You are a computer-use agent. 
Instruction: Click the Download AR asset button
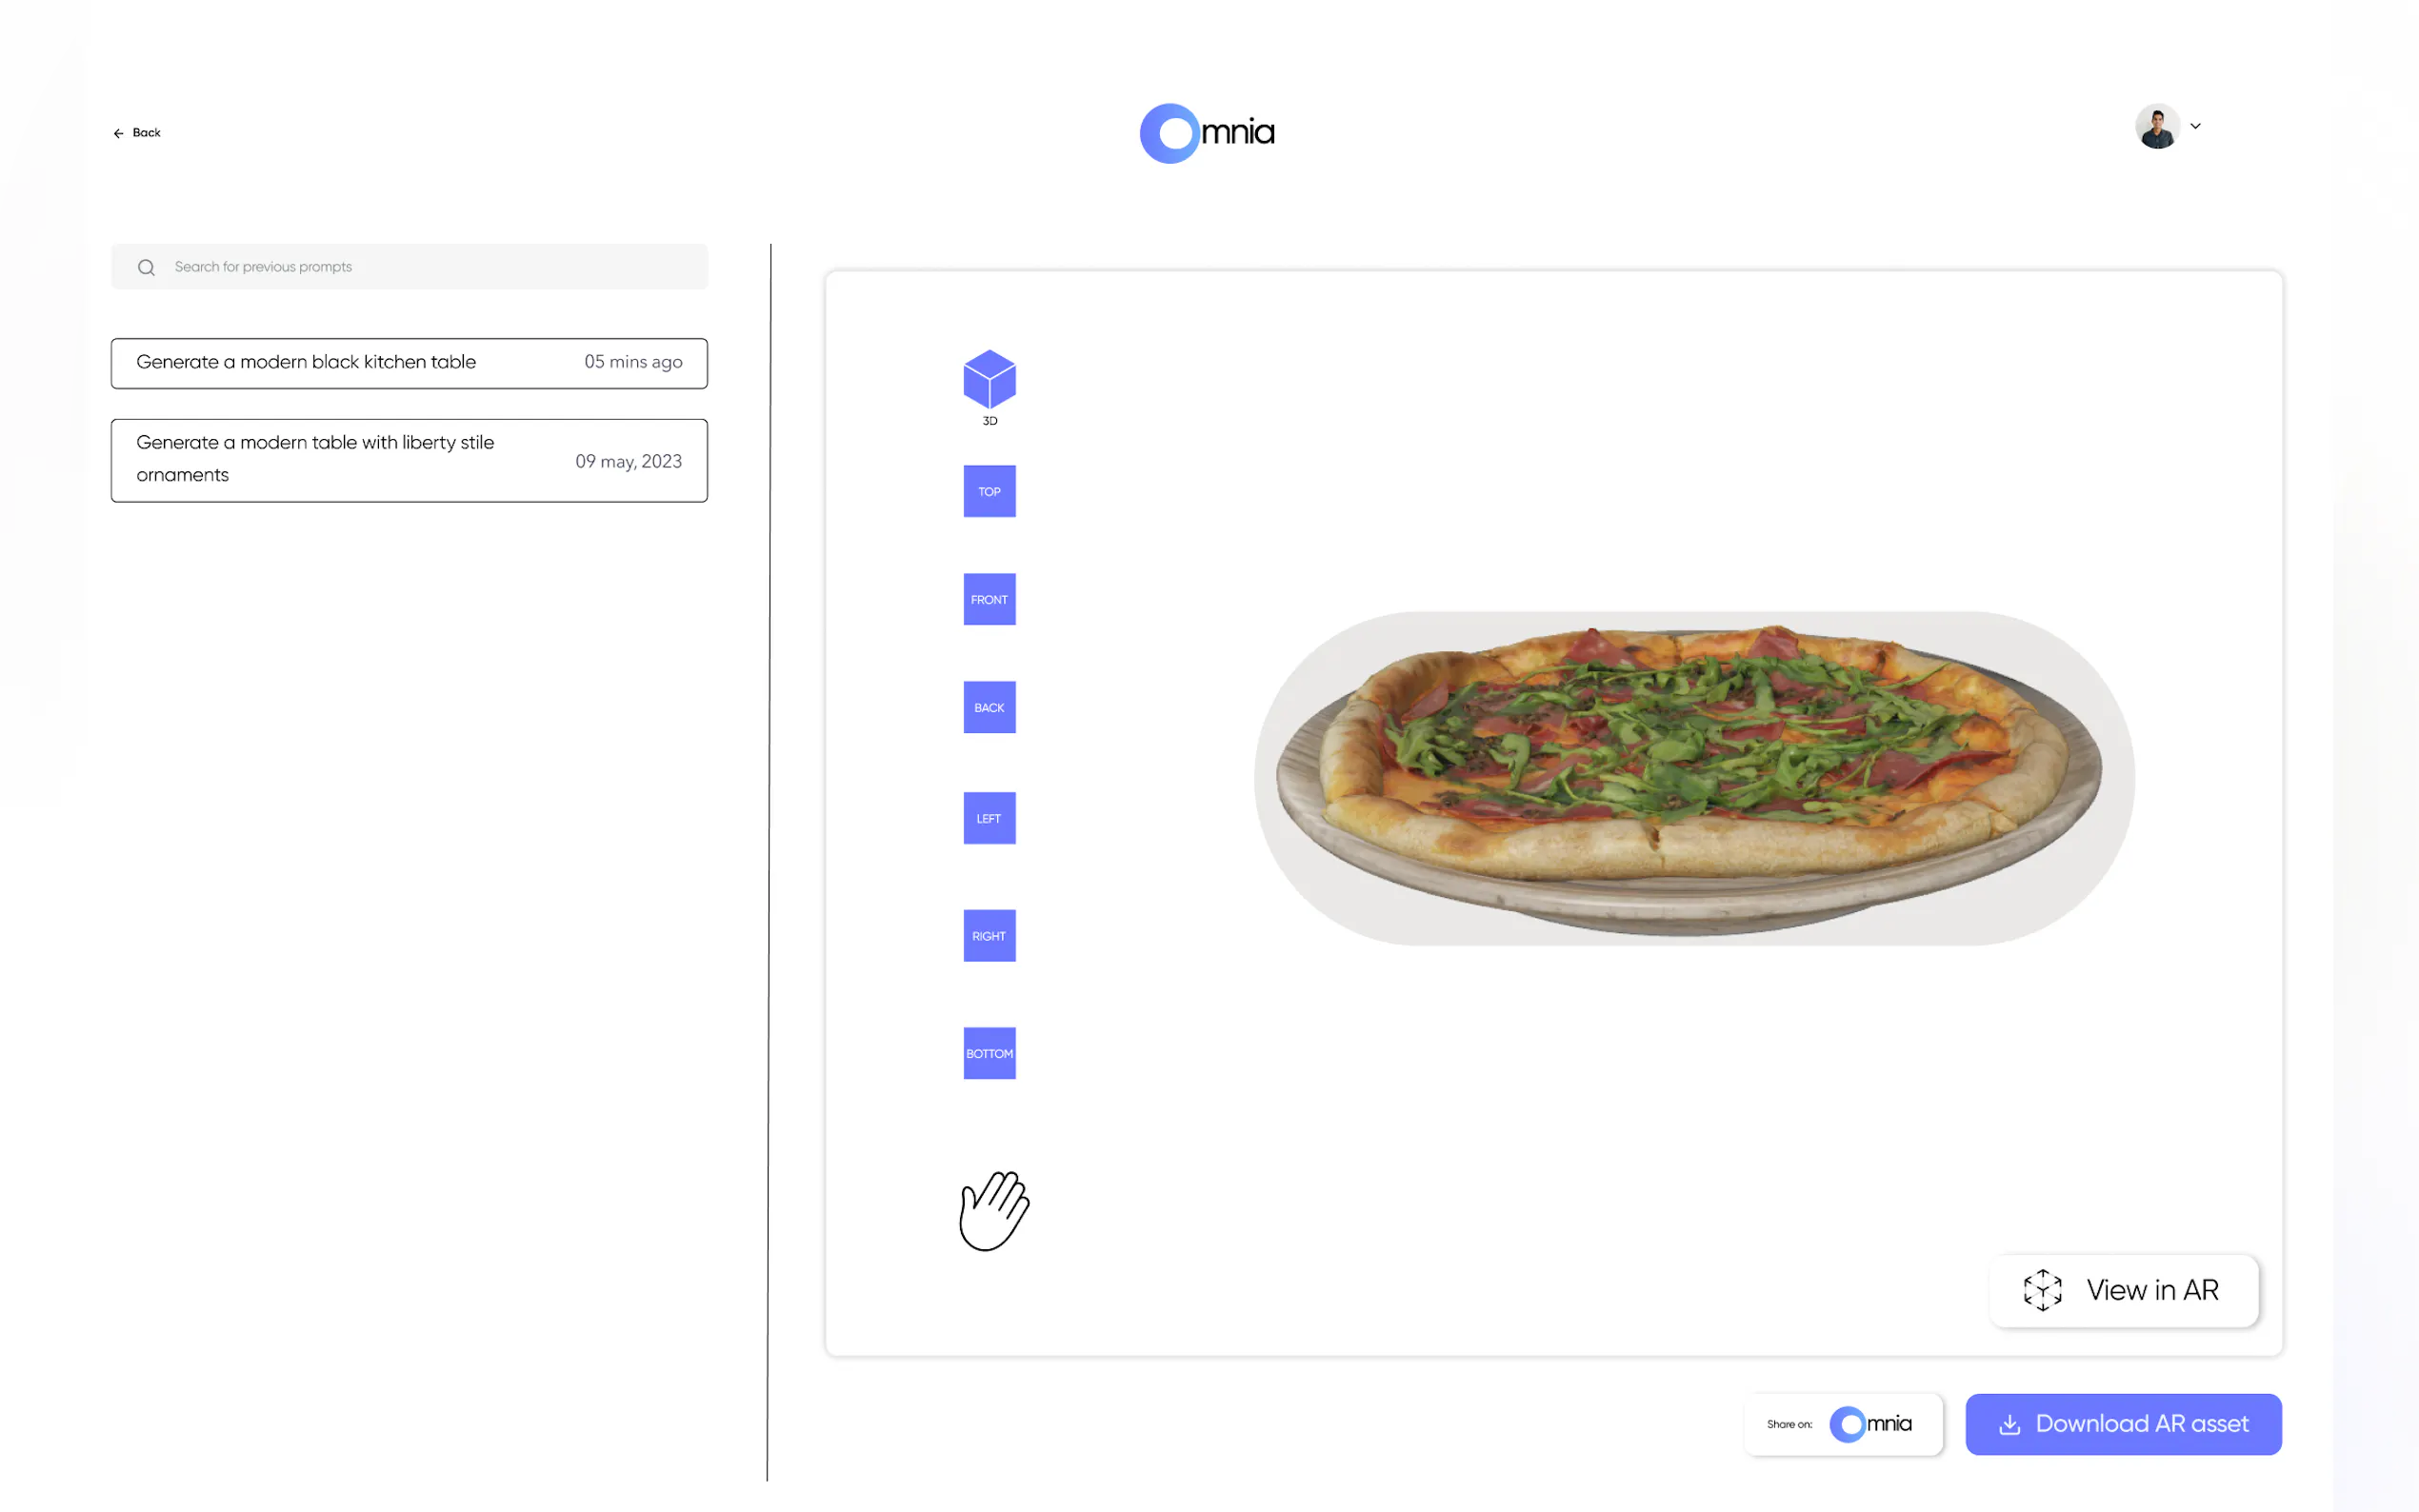click(2123, 1424)
